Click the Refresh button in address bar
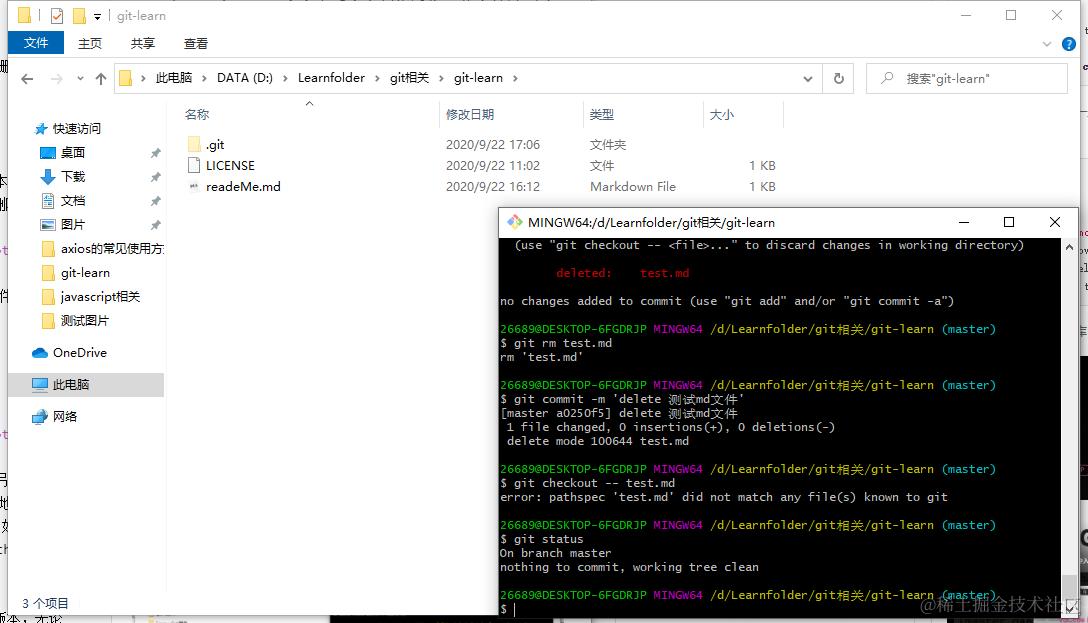The width and height of the screenshot is (1088, 623). [839, 78]
